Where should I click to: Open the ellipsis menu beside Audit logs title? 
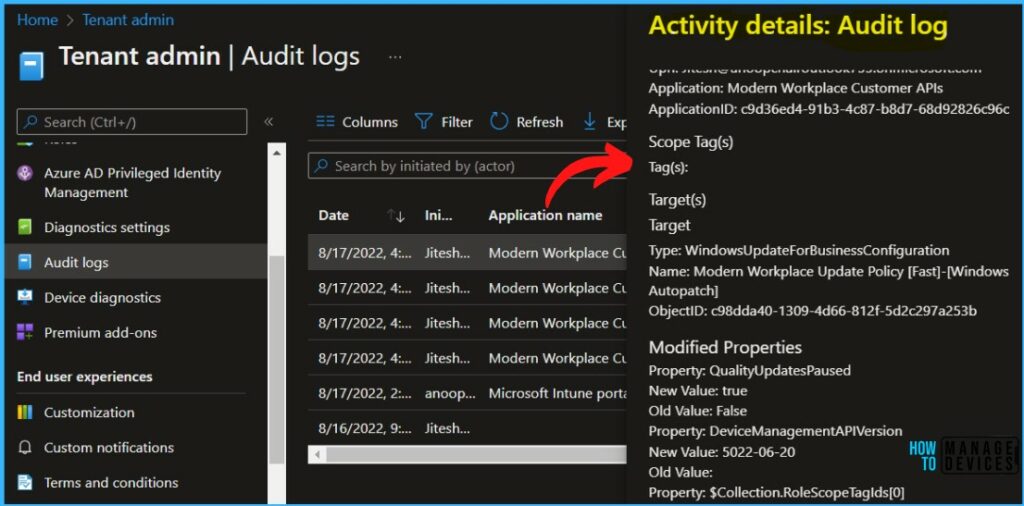[395, 57]
